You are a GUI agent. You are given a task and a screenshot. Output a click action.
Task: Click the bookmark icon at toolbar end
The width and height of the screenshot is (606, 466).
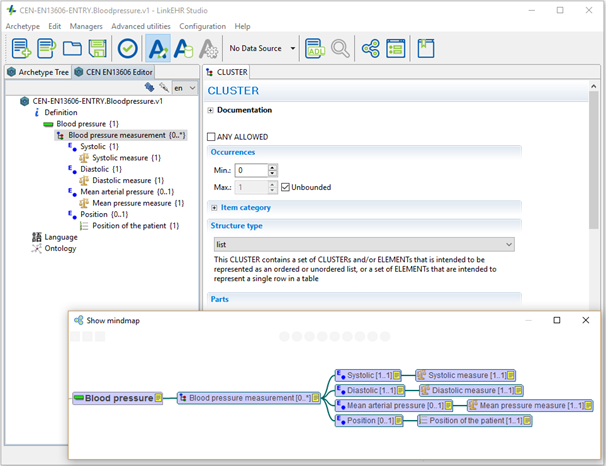(427, 48)
